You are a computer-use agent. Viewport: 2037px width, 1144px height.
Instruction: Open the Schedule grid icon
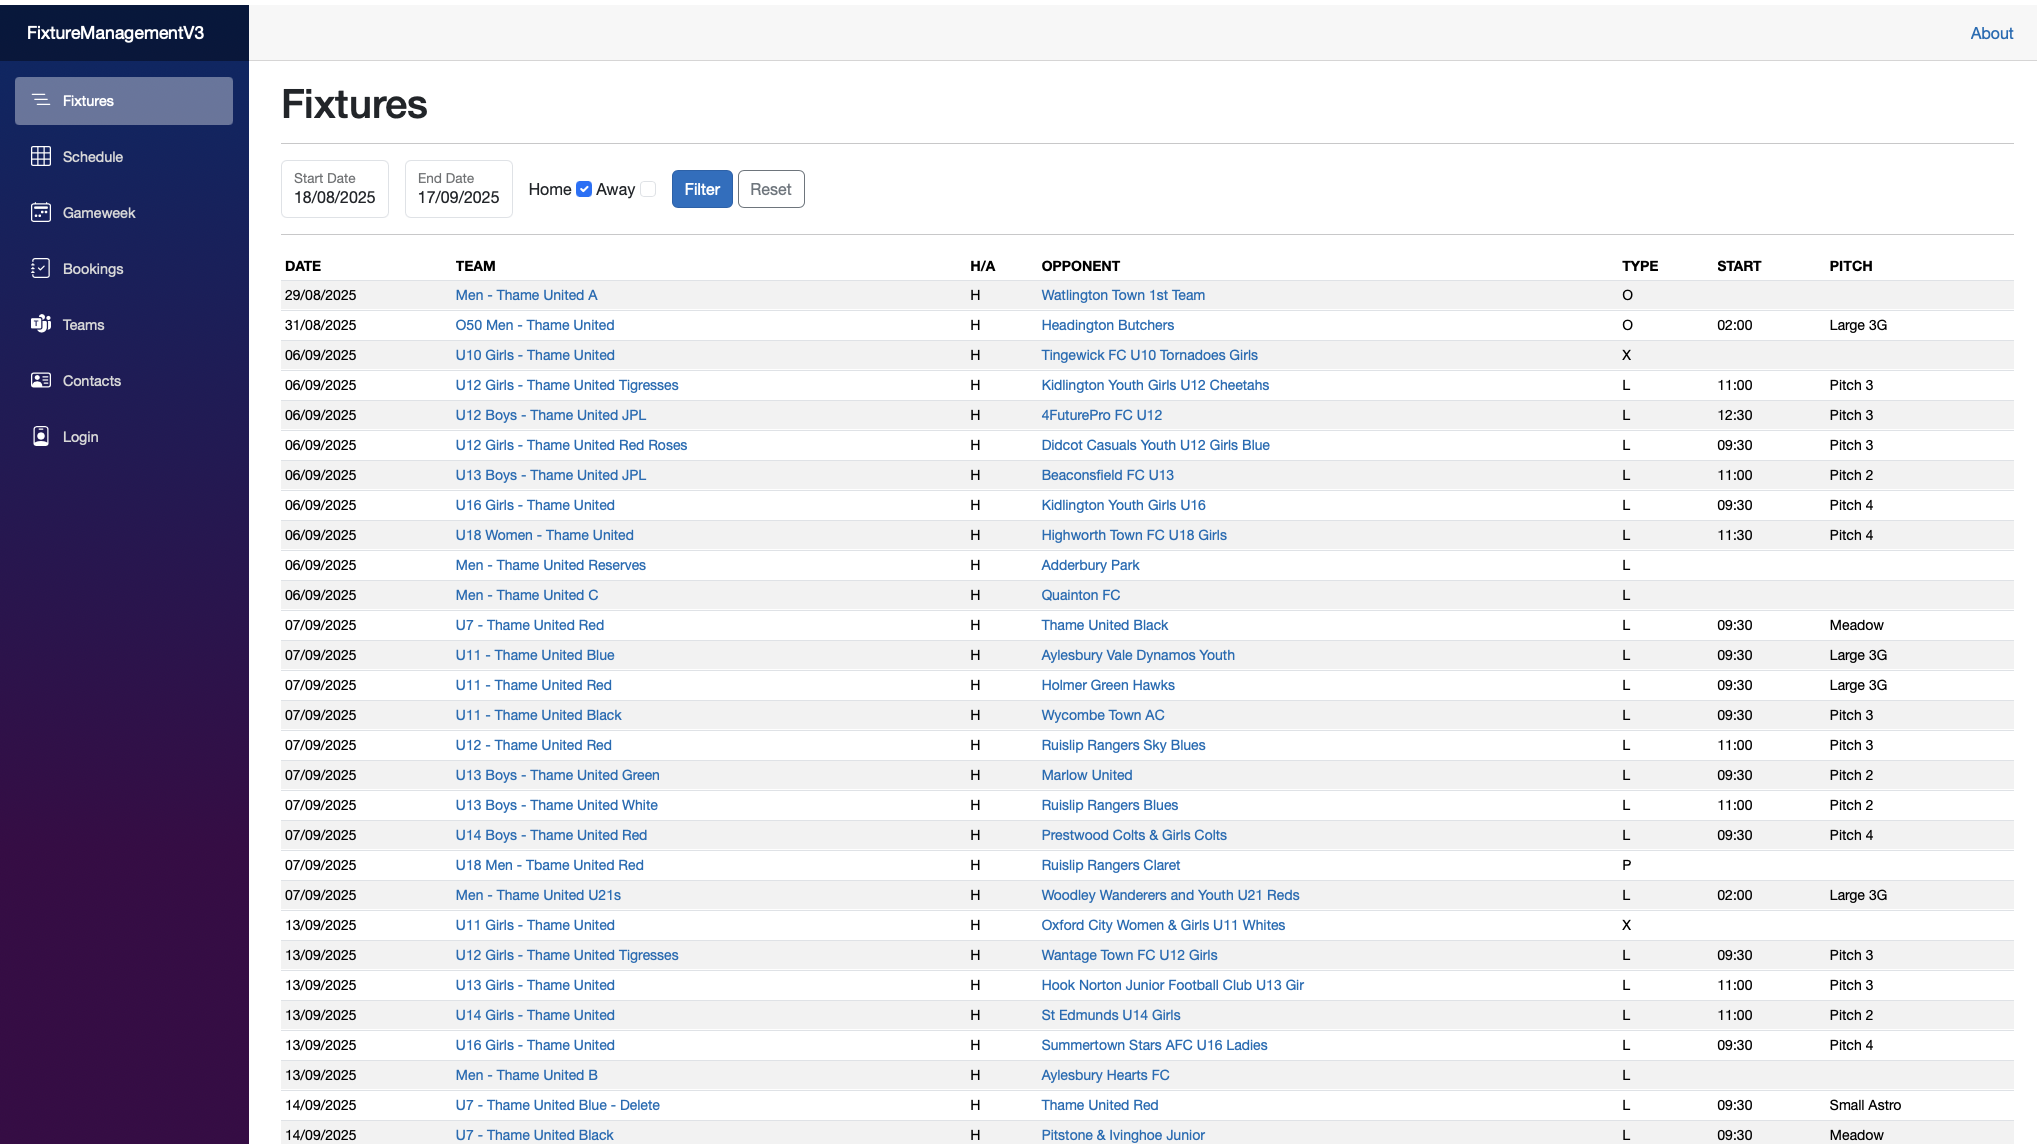tap(41, 156)
